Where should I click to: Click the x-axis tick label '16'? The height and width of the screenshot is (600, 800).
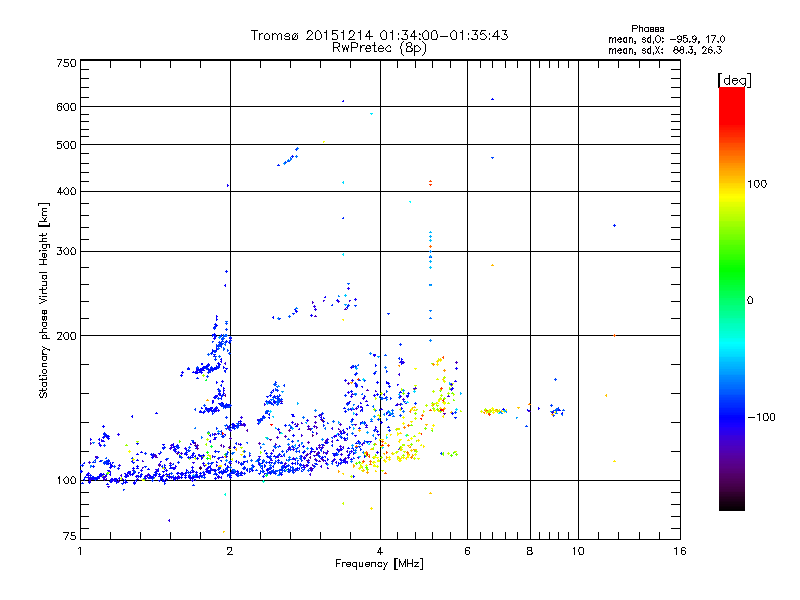click(680, 551)
